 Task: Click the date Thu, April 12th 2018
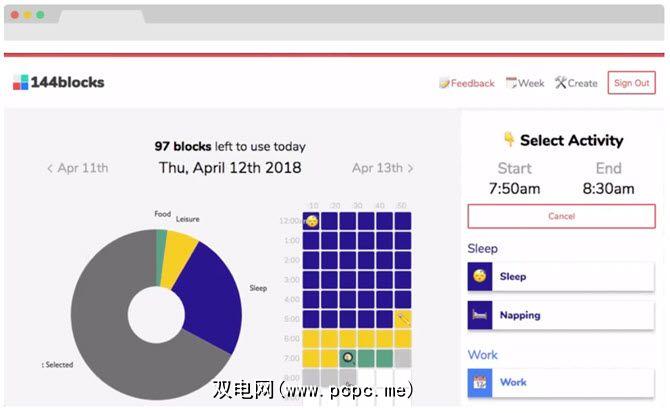tap(230, 168)
